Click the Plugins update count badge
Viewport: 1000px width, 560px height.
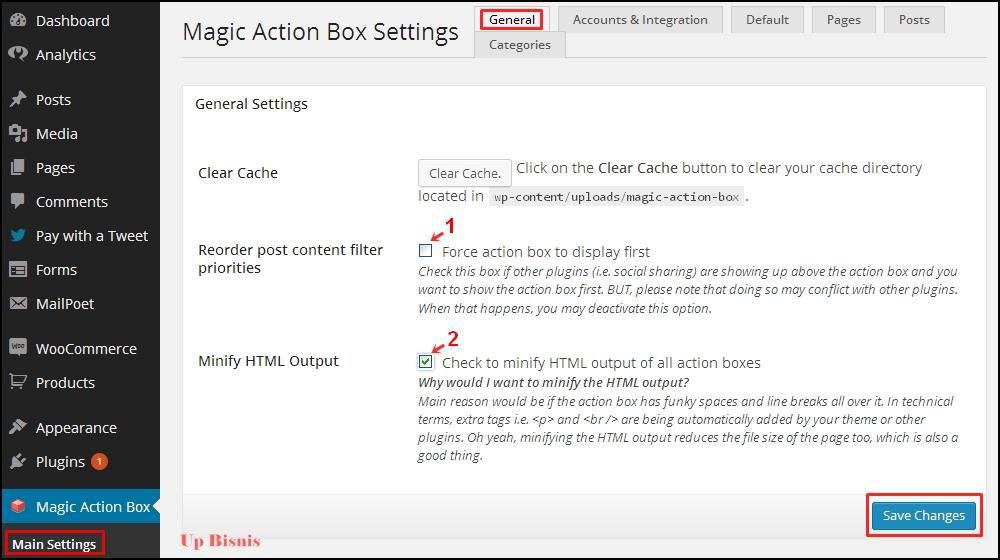click(99, 461)
